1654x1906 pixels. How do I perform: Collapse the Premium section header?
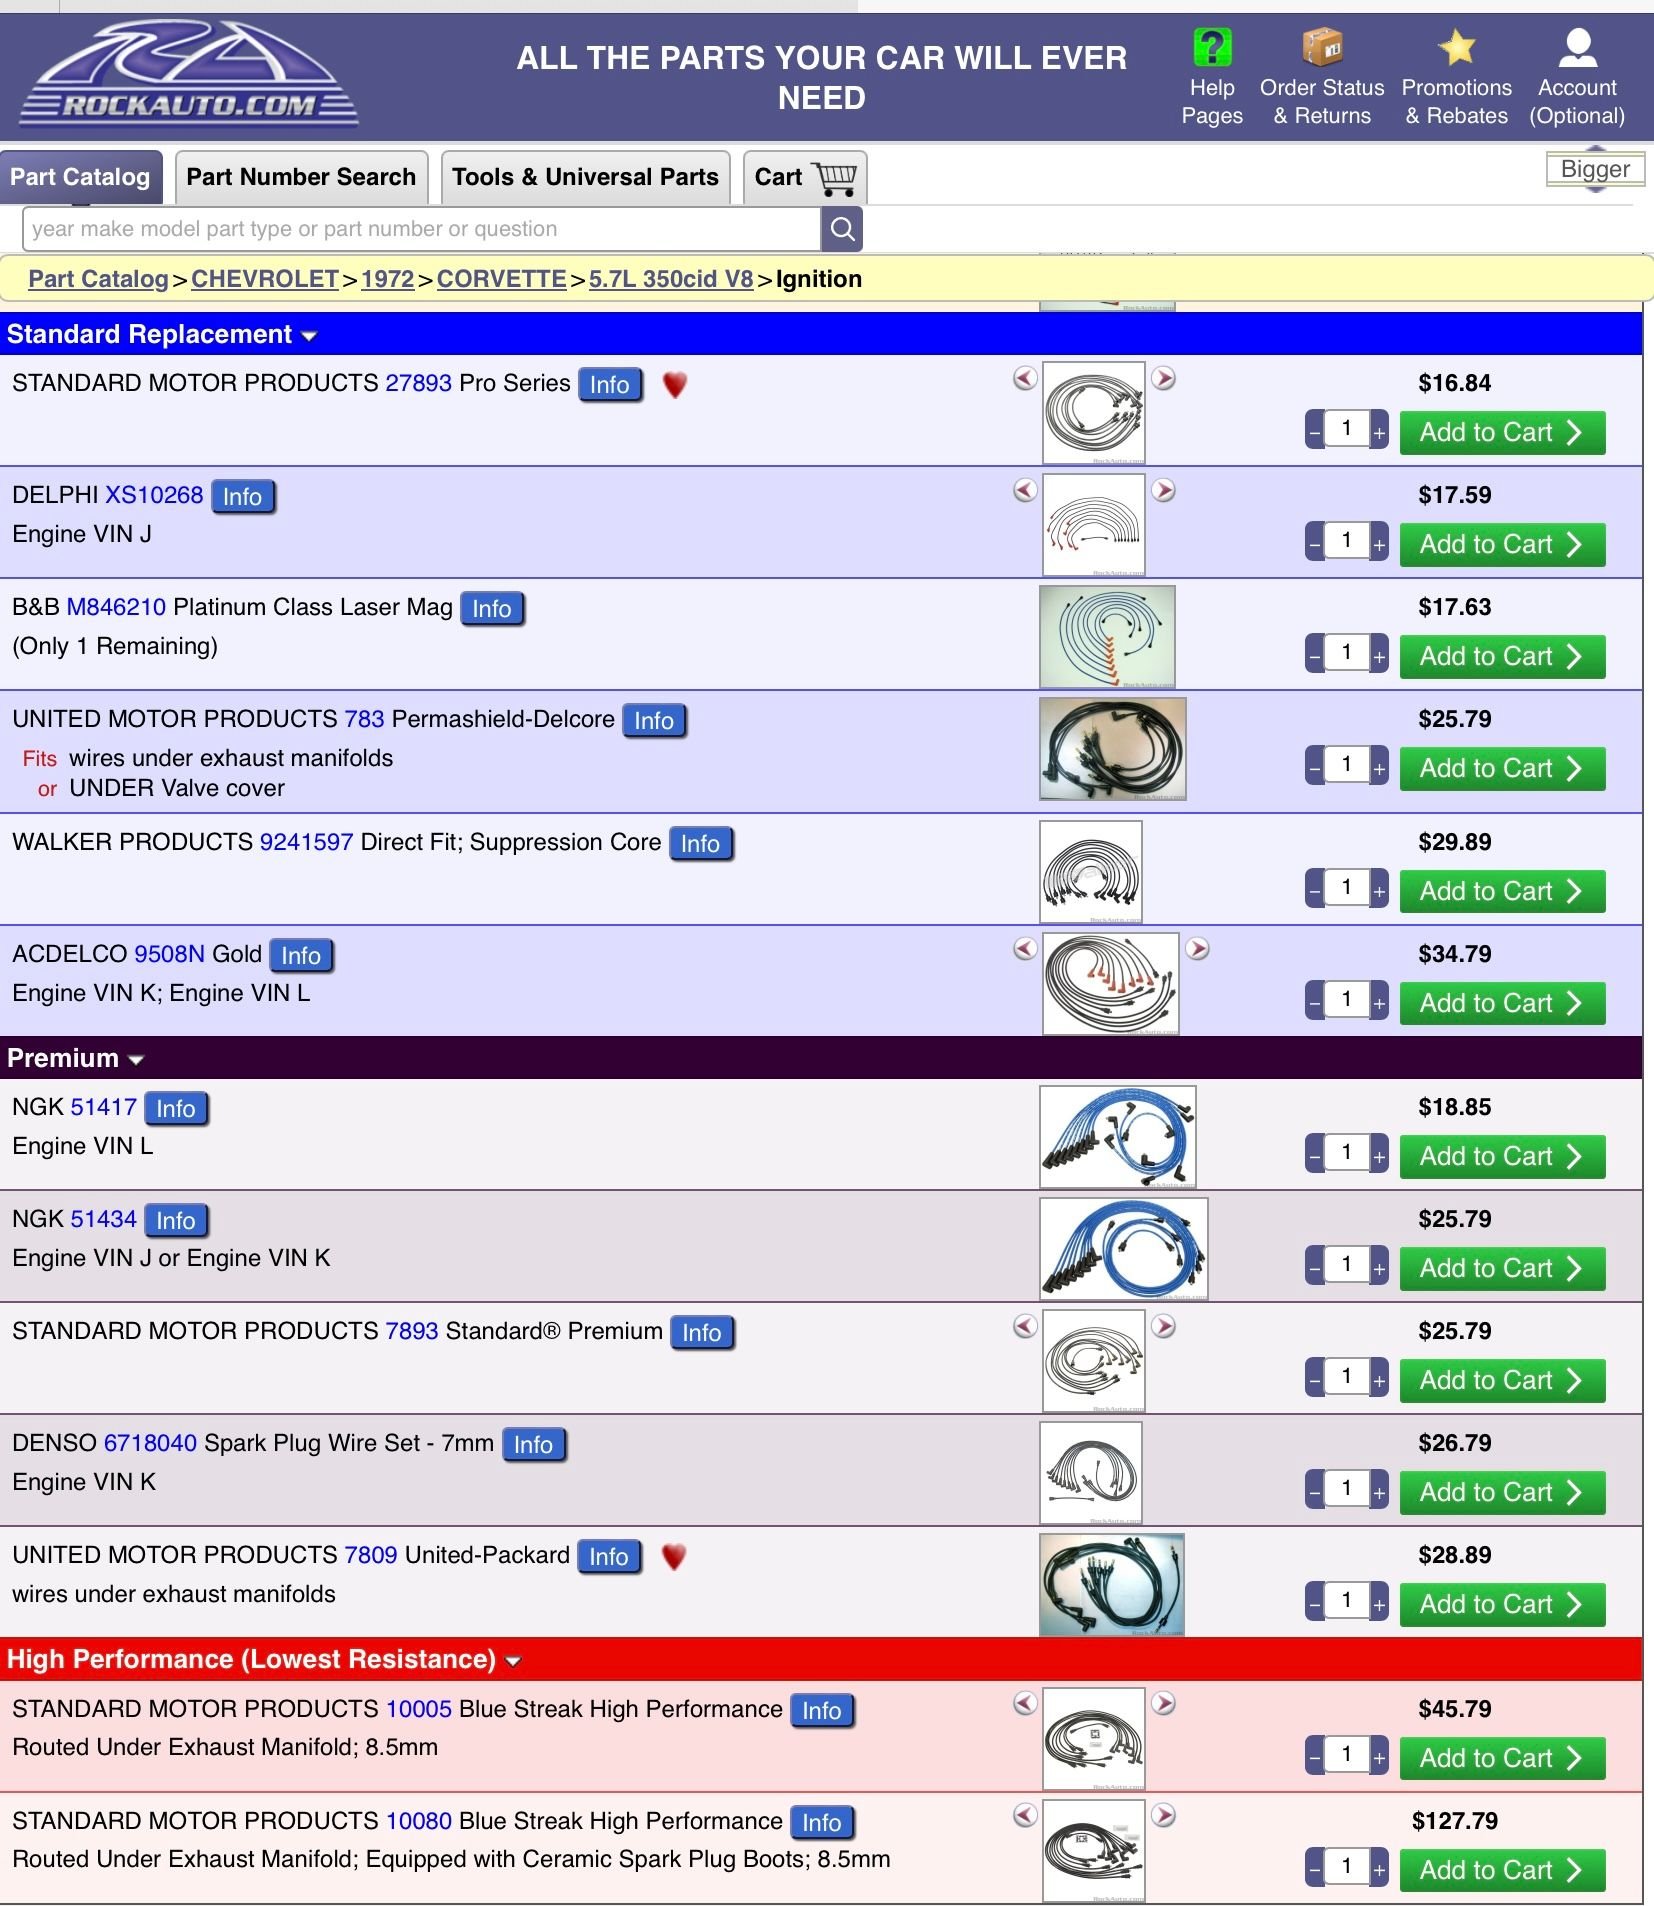coord(136,1060)
